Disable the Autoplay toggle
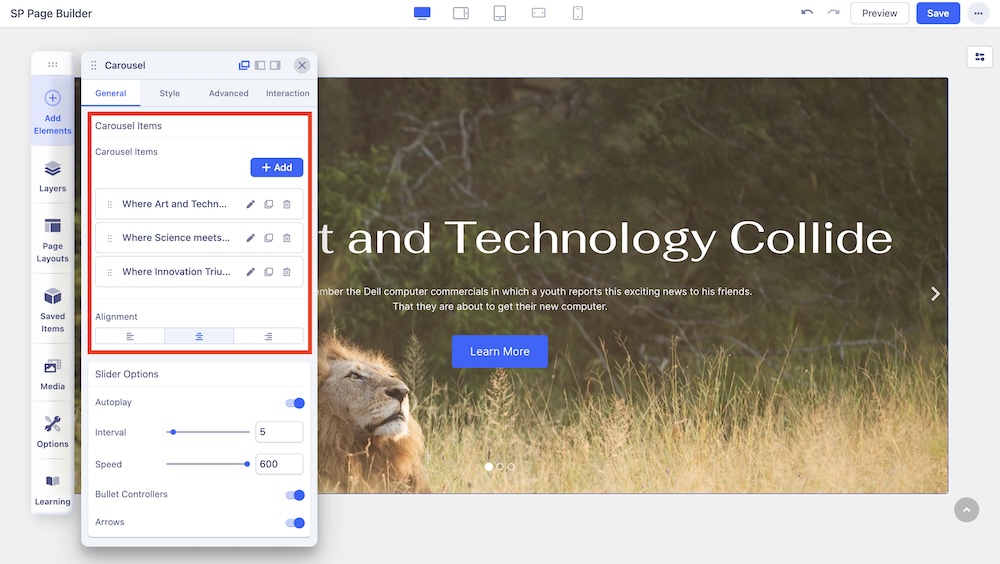The width and height of the screenshot is (1000, 564). pyautogui.click(x=295, y=403)
